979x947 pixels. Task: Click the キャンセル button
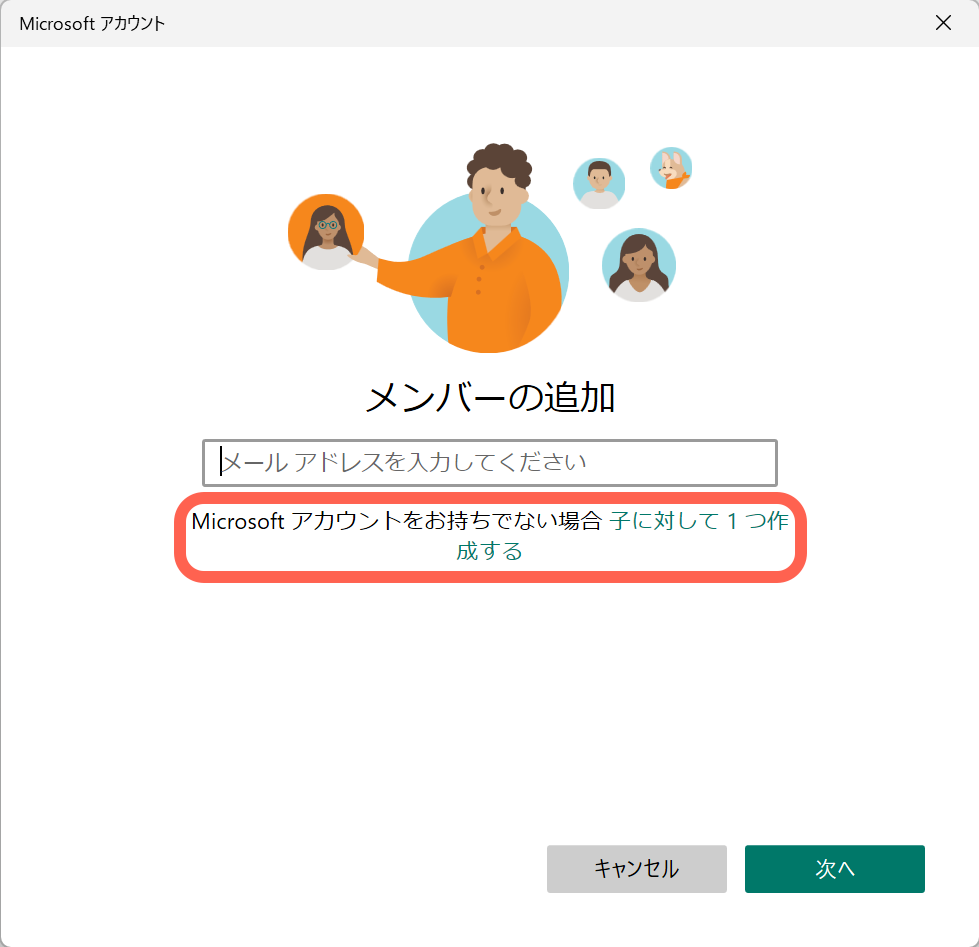pos(636,868)
